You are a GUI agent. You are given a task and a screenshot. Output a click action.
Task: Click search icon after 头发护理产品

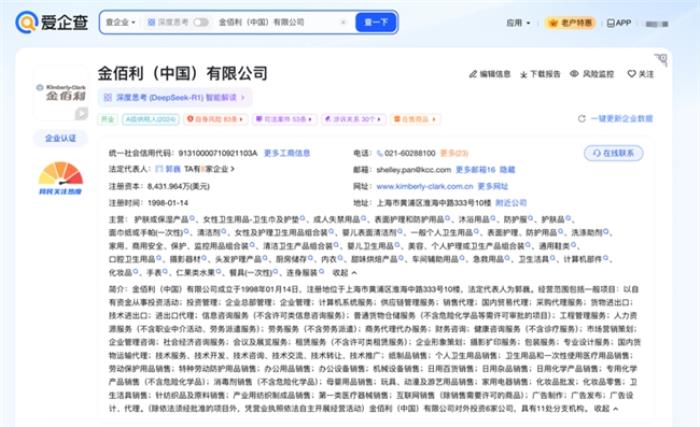[265, 258]
